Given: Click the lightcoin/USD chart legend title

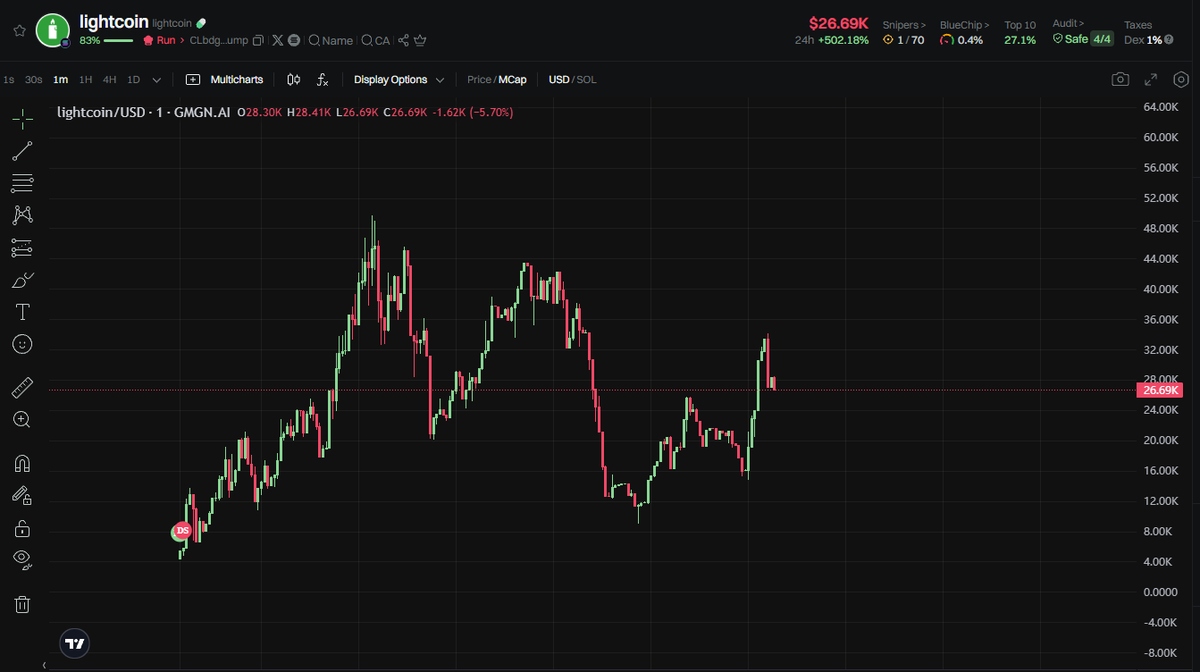Looking at the screenshot, I should tap(144, 112).
